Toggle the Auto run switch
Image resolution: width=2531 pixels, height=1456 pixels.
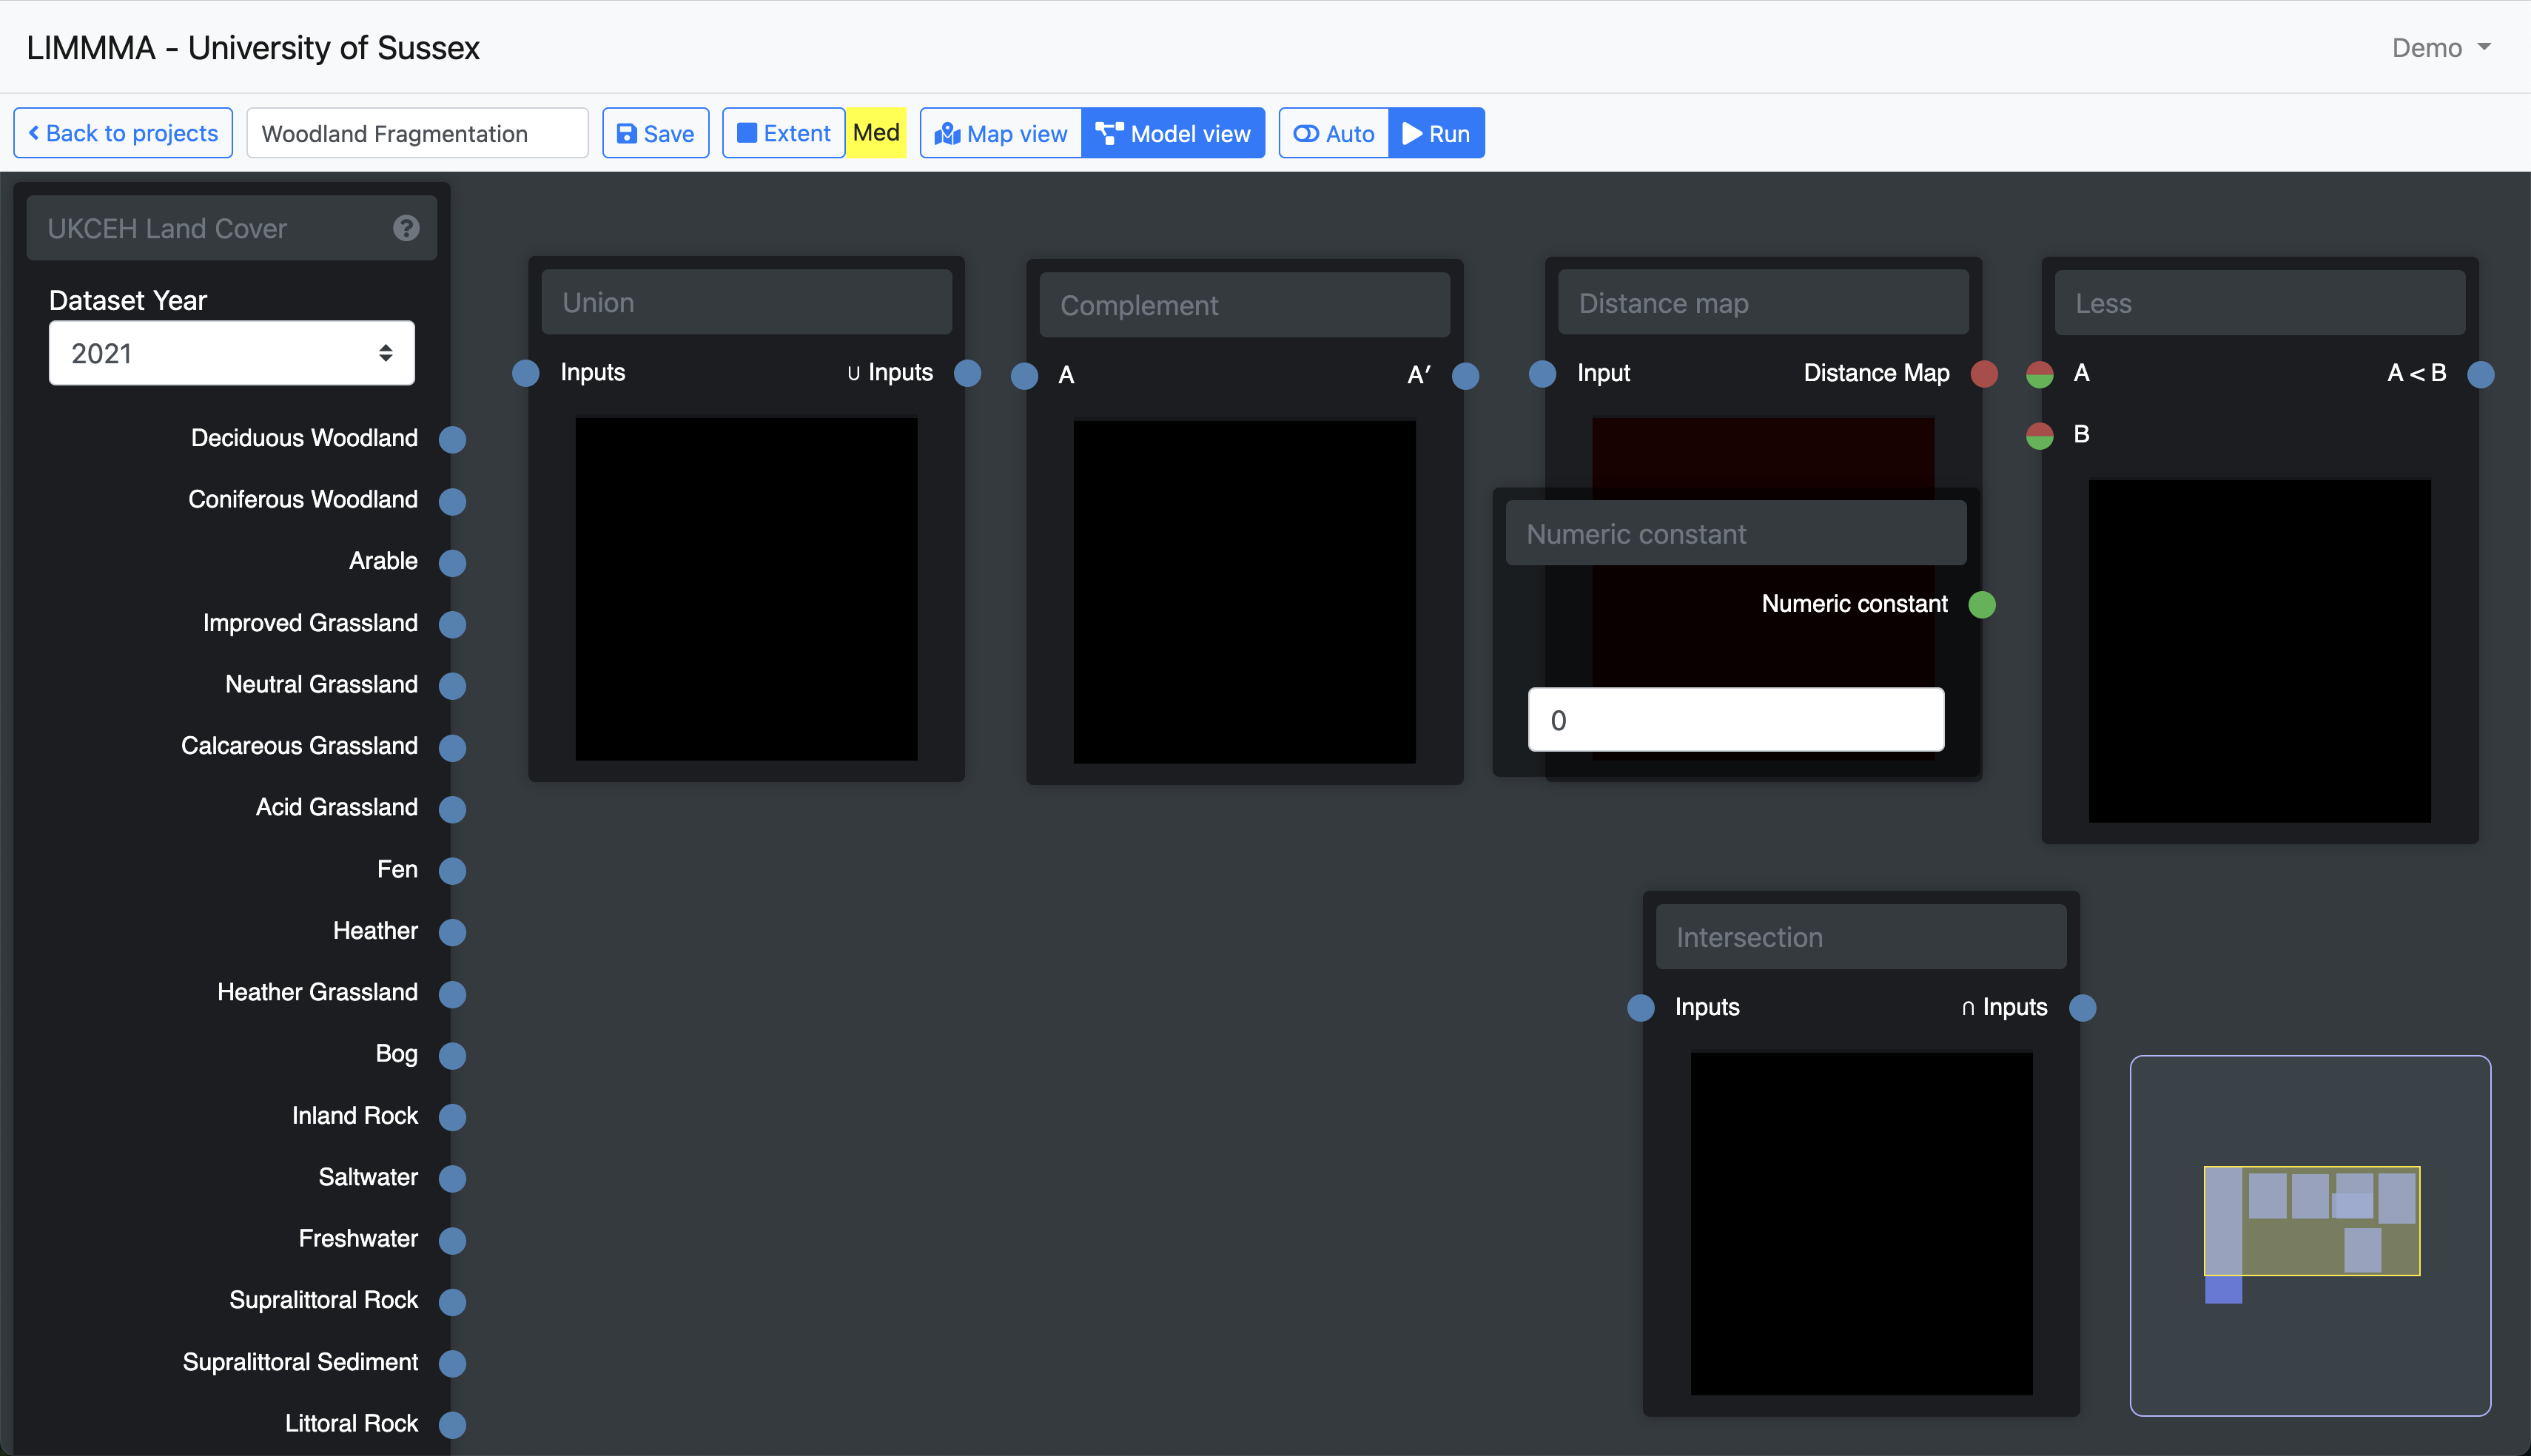coord(1333,133)
